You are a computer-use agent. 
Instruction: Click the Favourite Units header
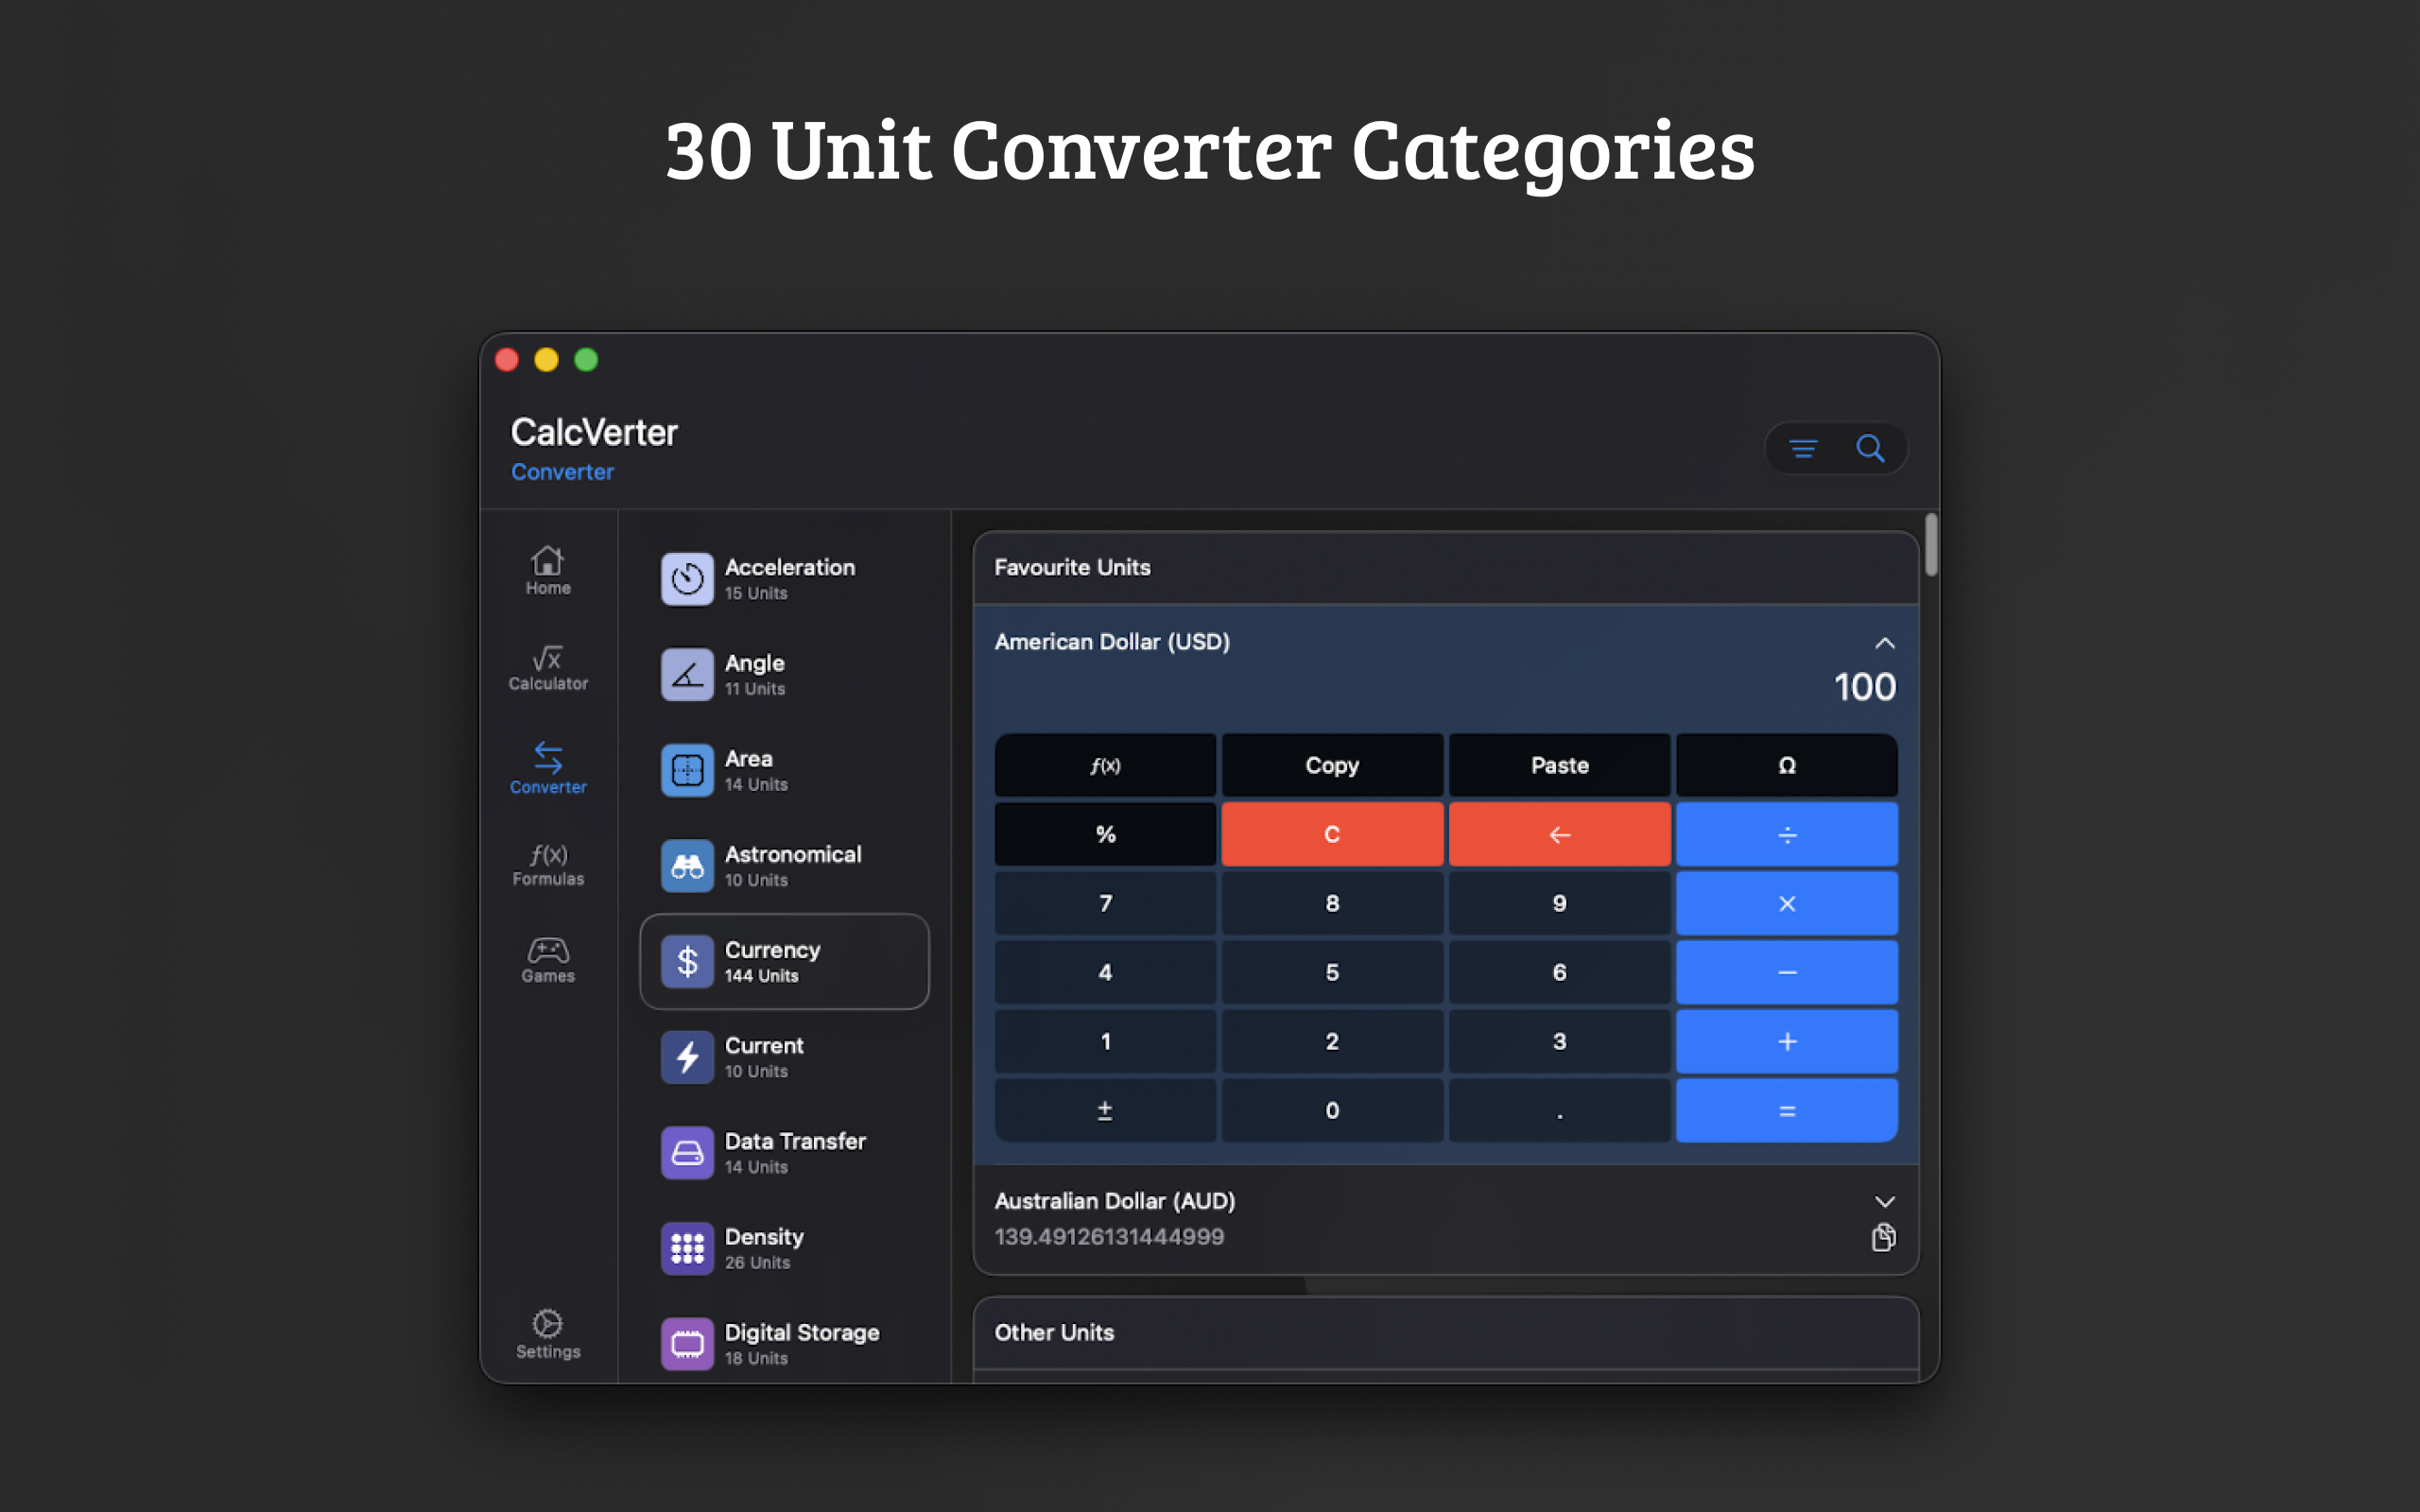[x=1446, y=567]
